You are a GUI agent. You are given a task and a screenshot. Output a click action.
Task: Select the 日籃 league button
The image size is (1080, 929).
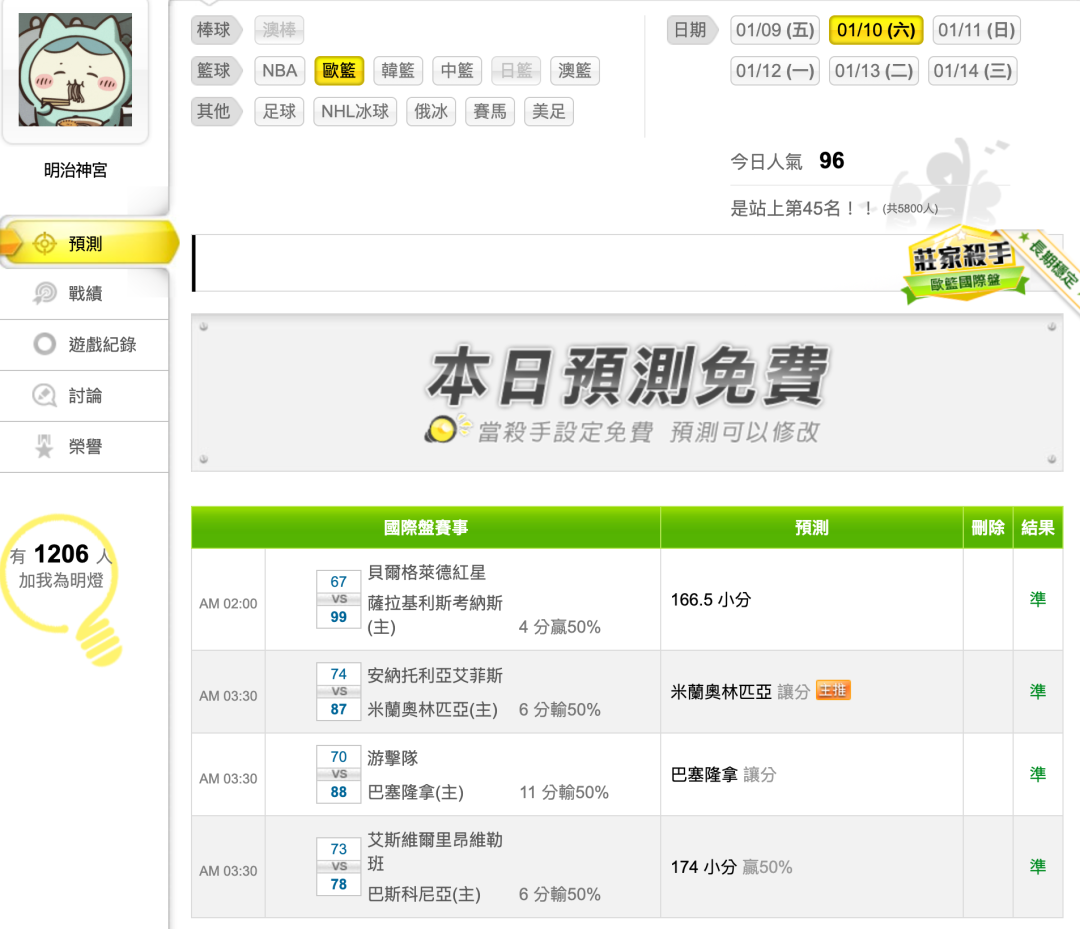click(517, 70)
